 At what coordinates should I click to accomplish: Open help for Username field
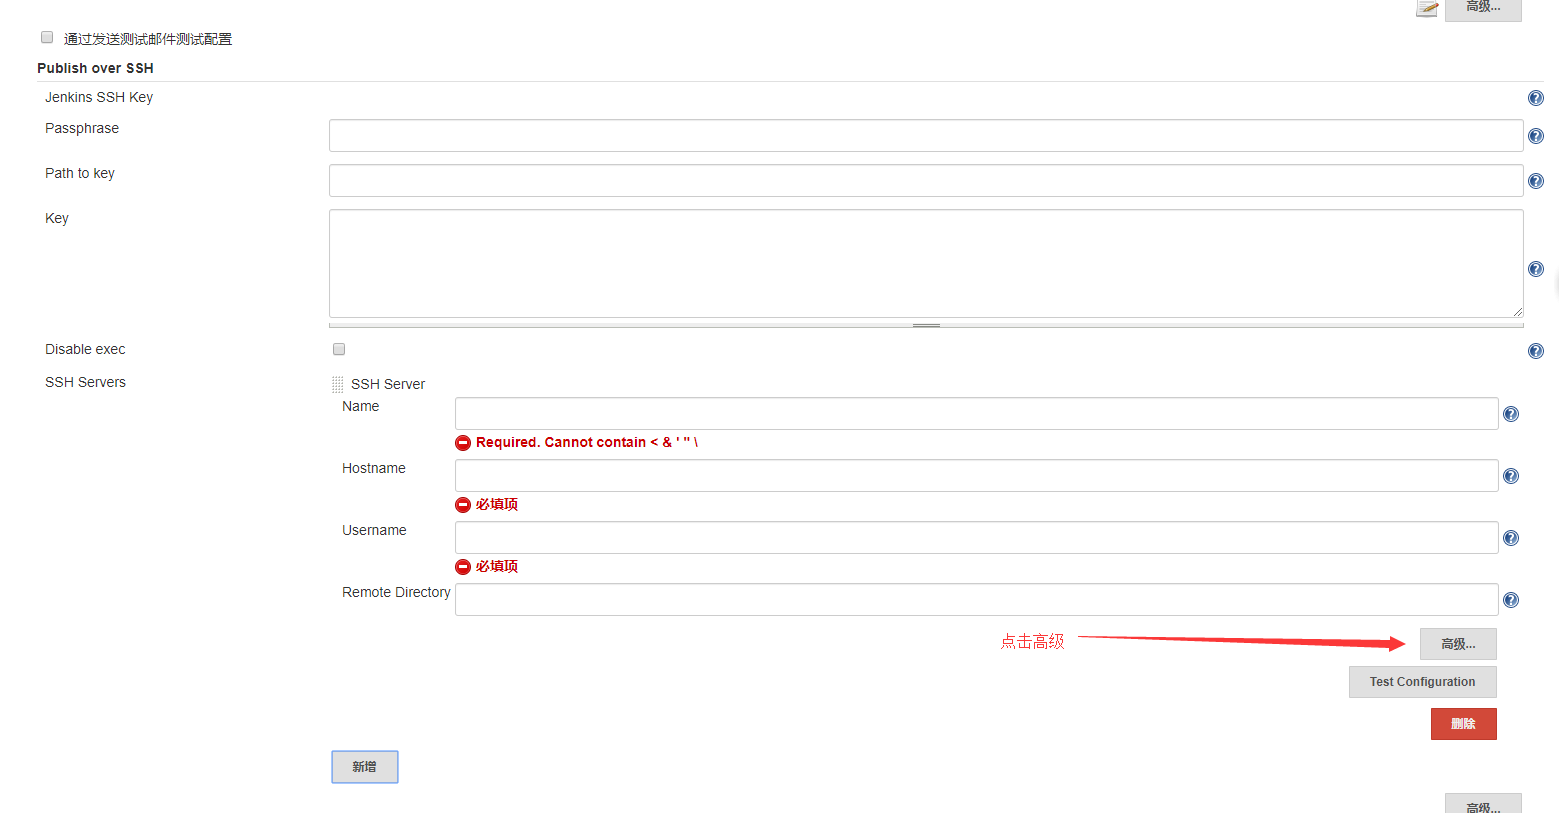pyautogui.click(x=1511, y=537)
